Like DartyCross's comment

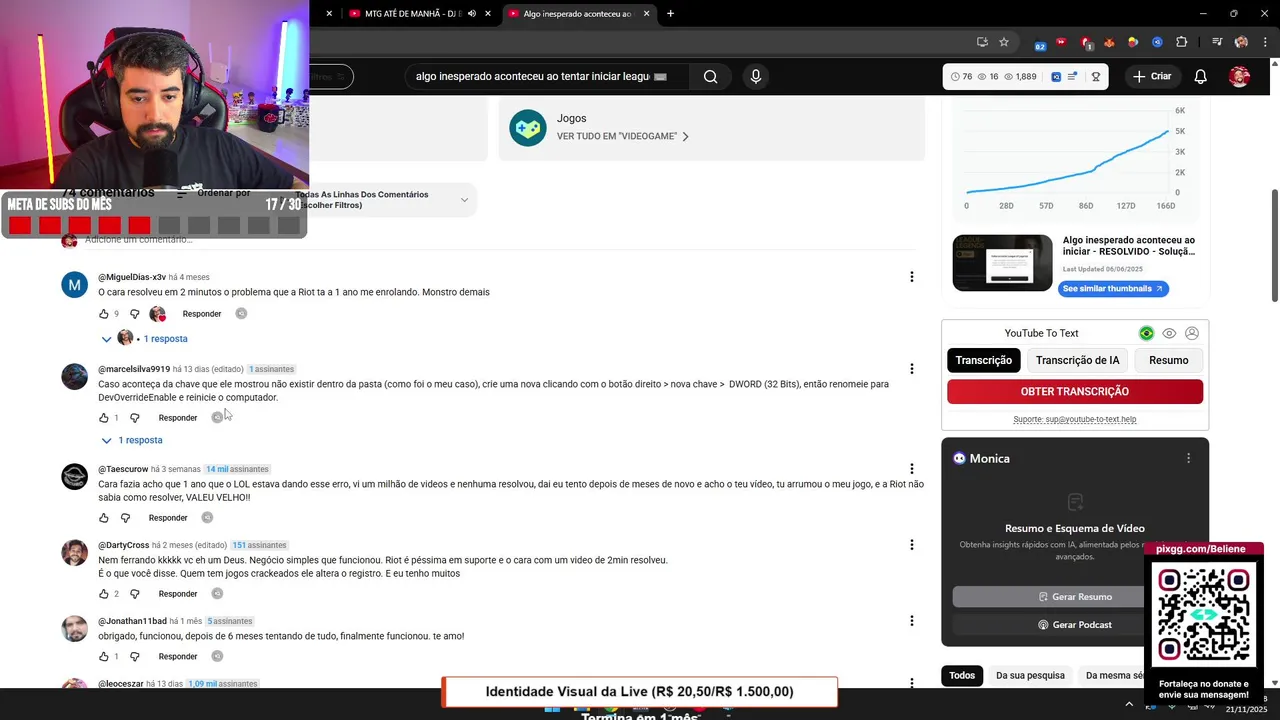click(x=103, y=594)
